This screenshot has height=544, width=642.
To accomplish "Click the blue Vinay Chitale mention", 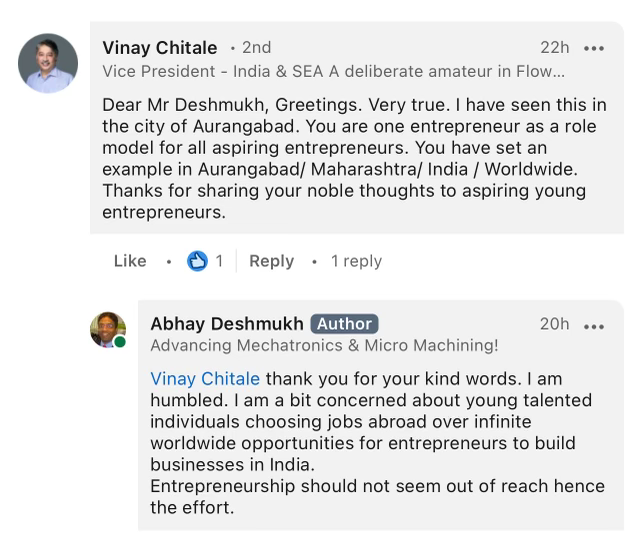I will pyautogui.click(x=204, y=379).
